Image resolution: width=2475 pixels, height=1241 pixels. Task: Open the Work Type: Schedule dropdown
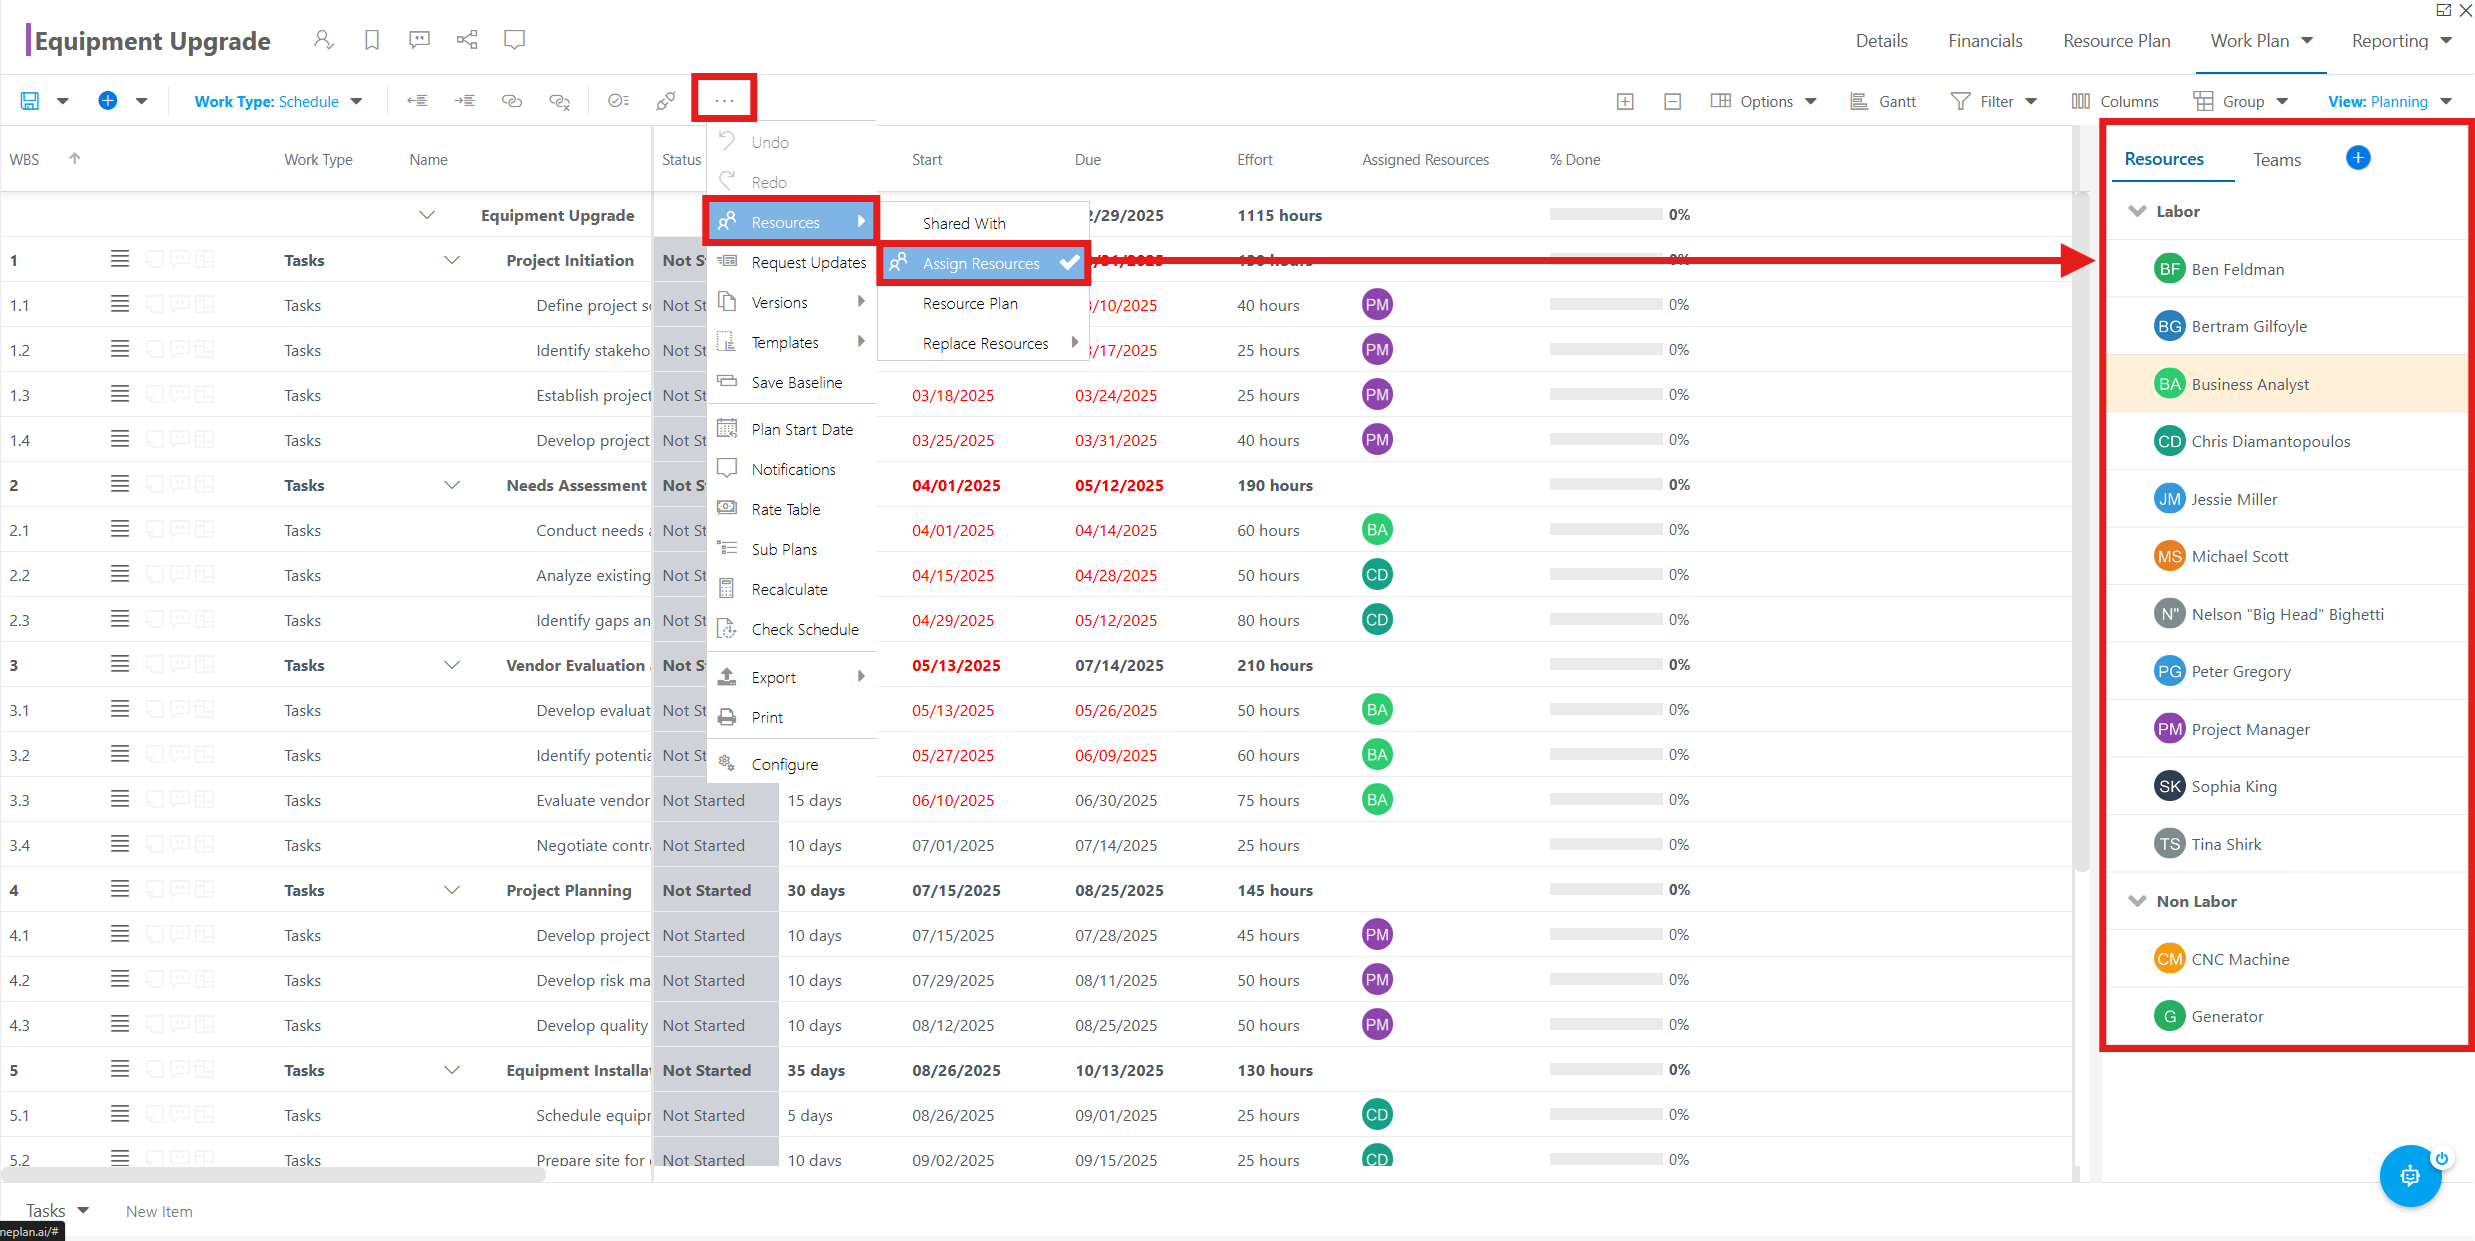click(x=278, y=102)
